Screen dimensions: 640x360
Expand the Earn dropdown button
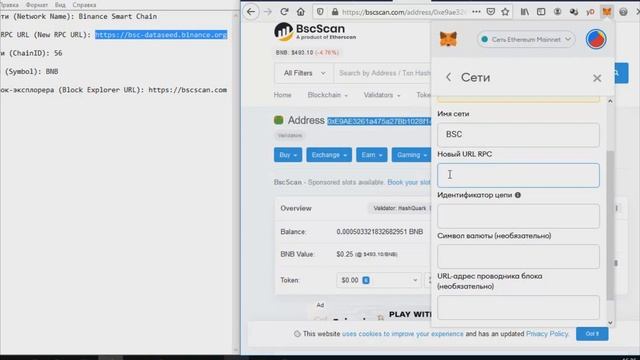(371, 155)
